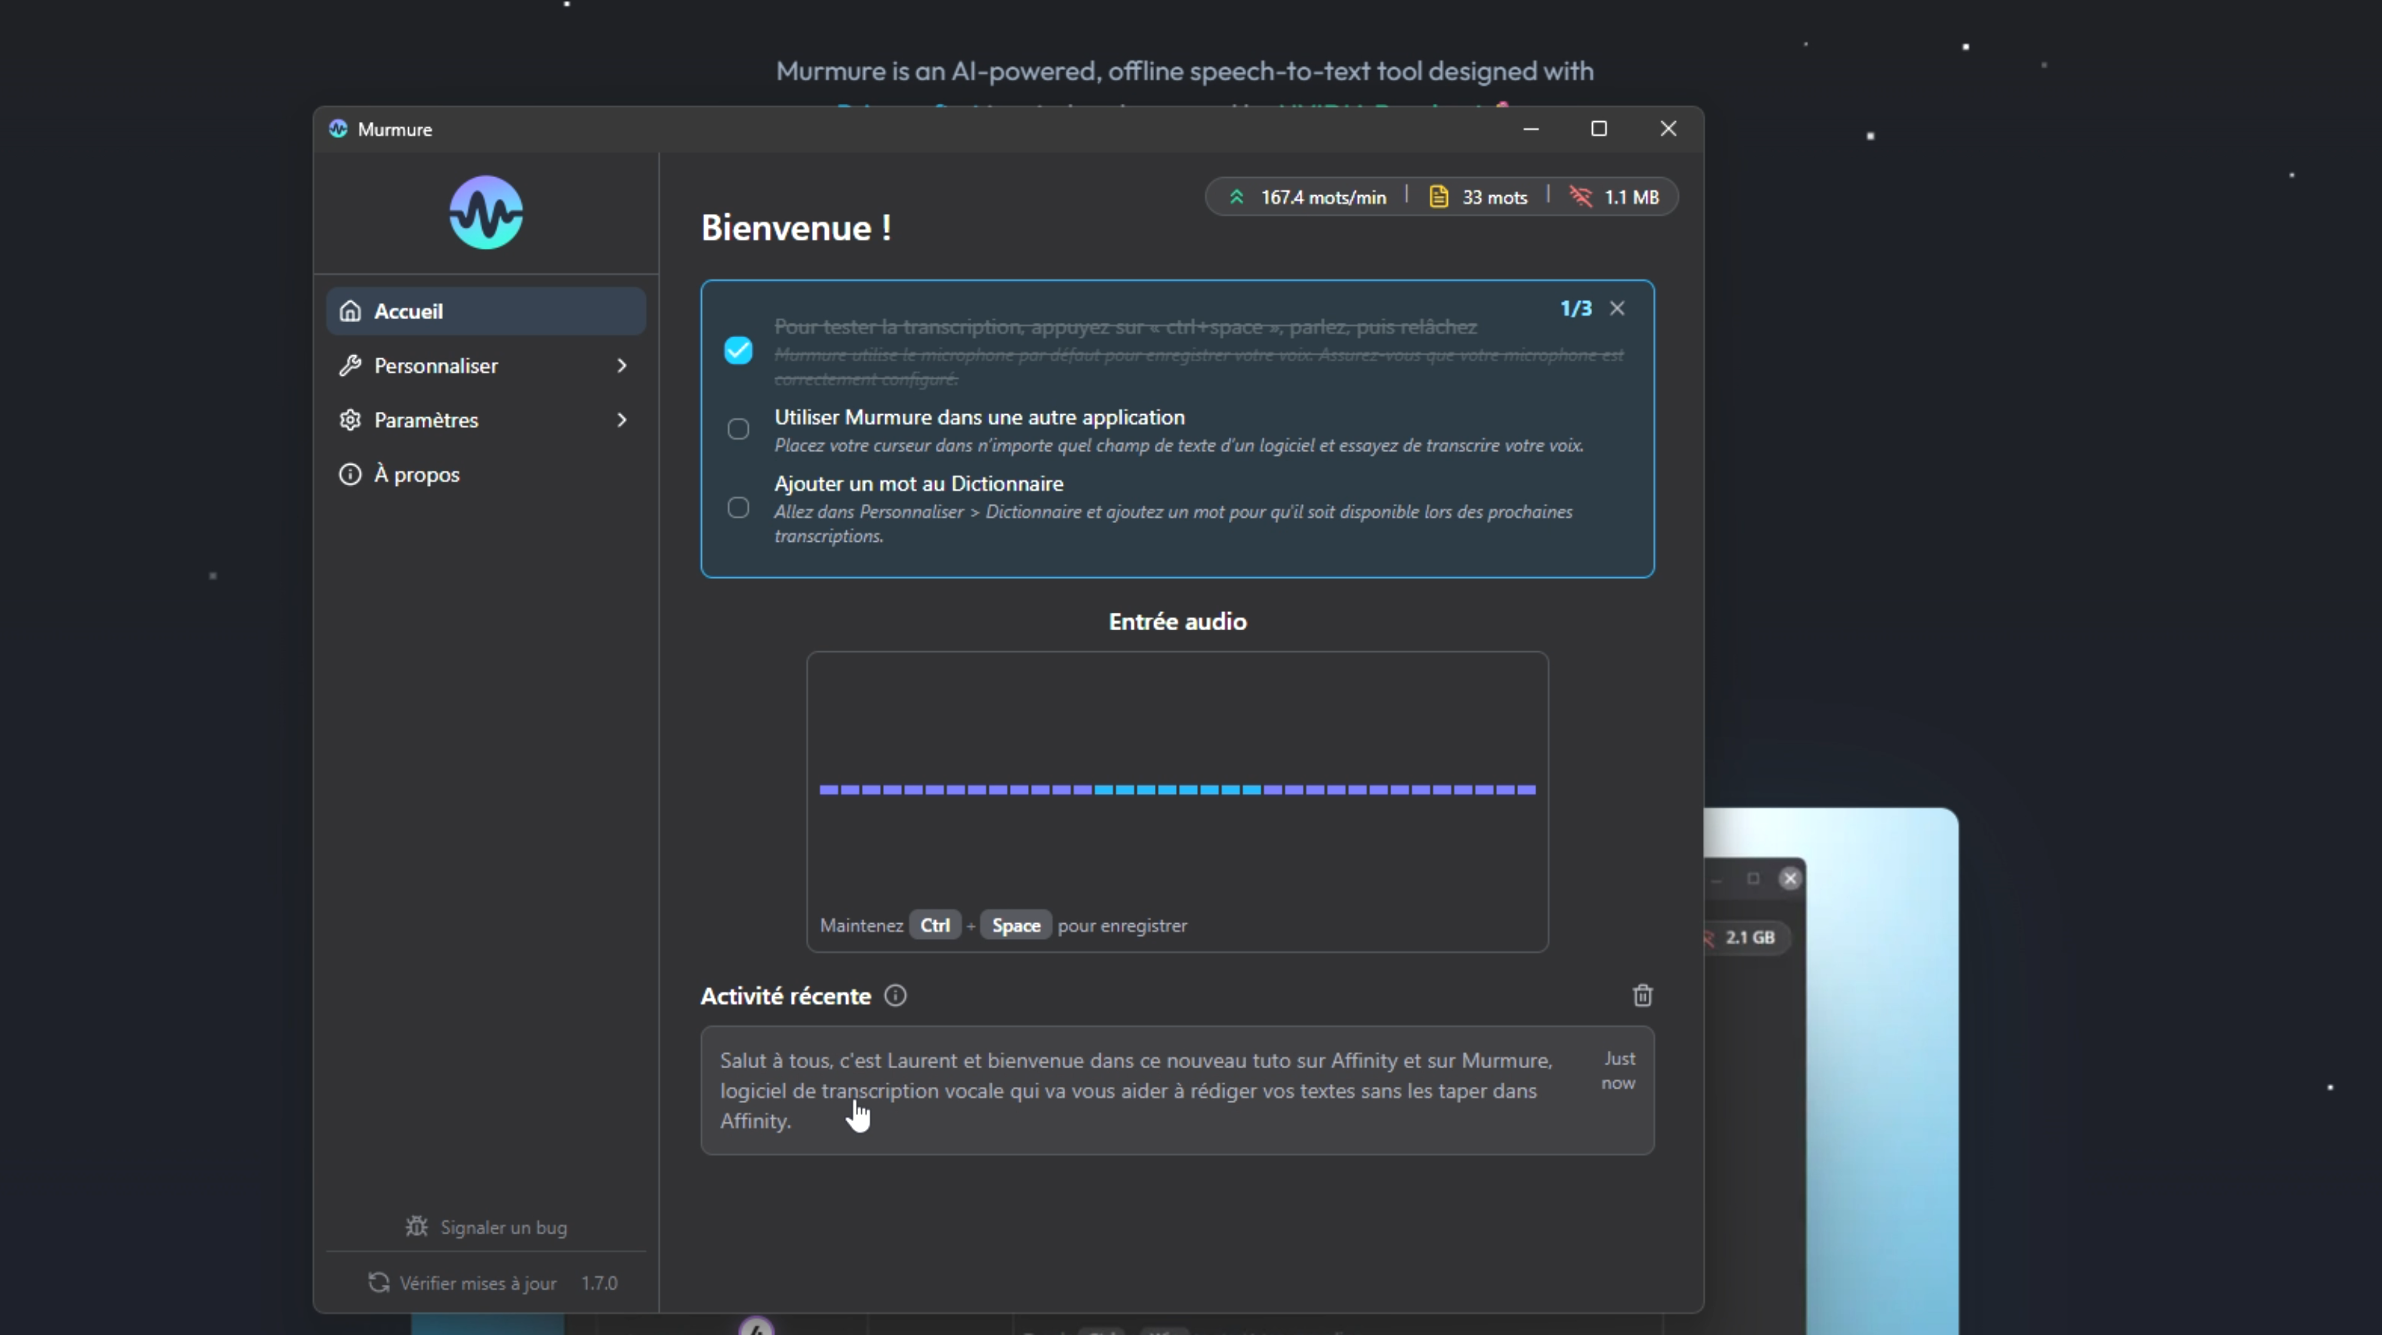Open the À propos page
The height and width of the screenshot is (1335, 2382).
click(x=486, y=474)
